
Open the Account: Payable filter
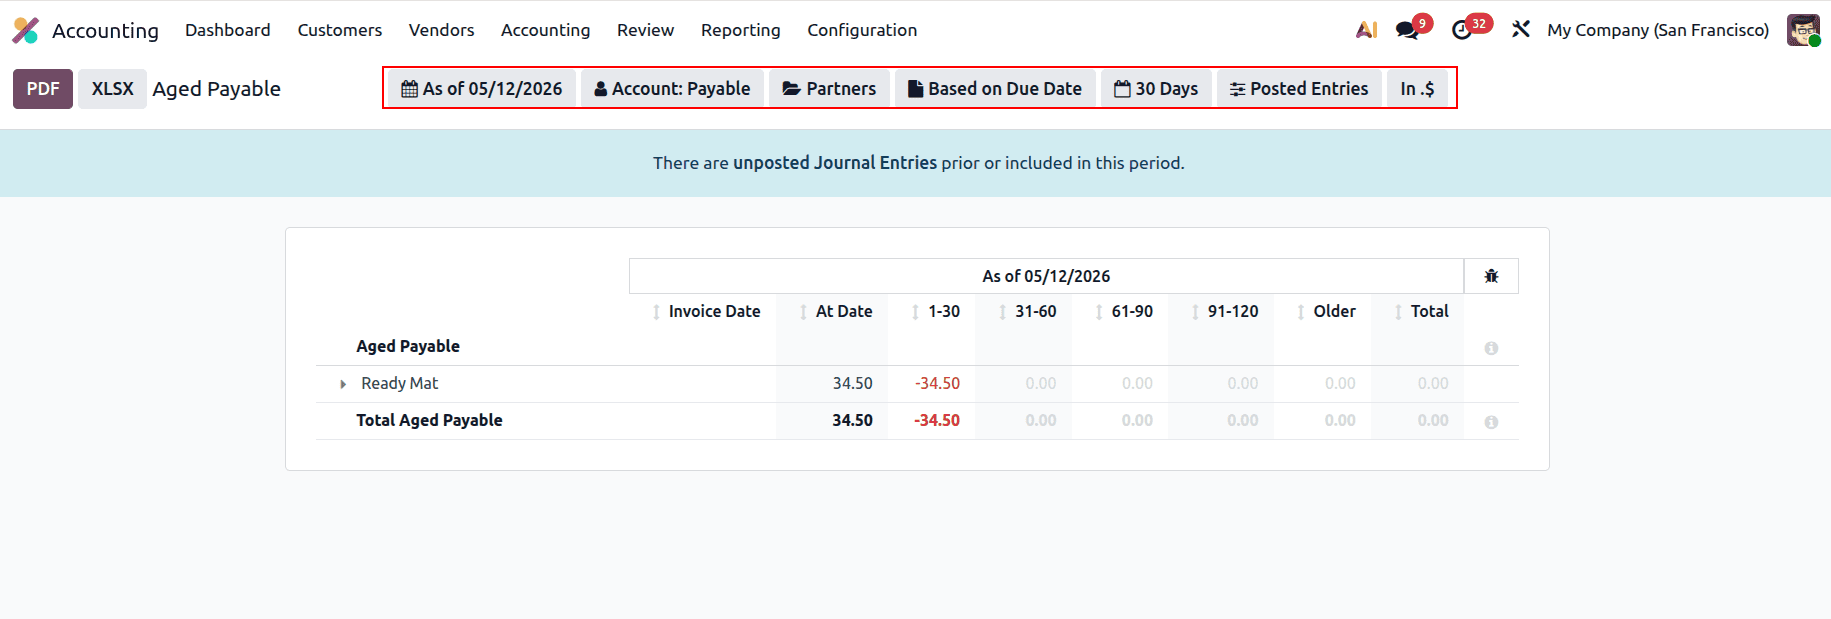pos(672,89)
